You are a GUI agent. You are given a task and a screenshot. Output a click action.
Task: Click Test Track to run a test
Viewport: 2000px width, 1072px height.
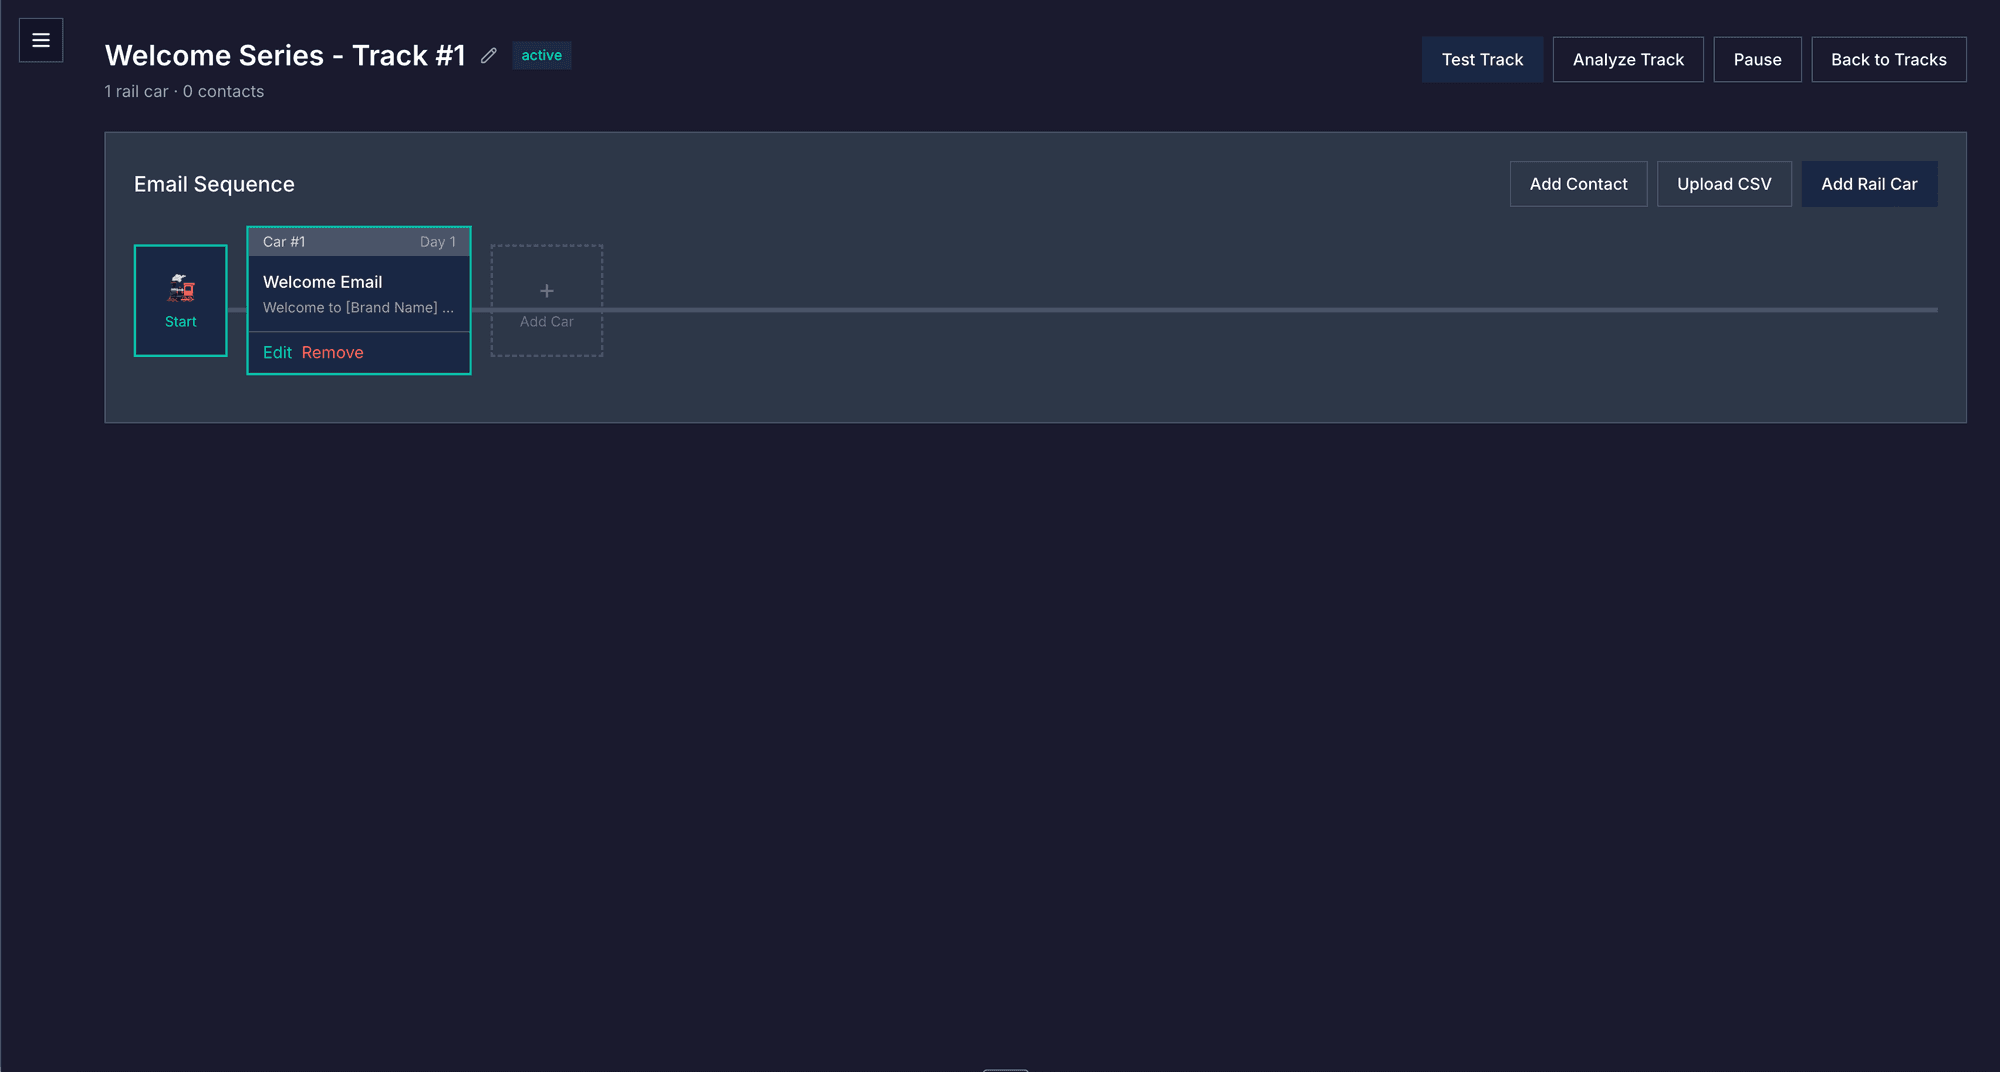click(x=1482, y=59)
